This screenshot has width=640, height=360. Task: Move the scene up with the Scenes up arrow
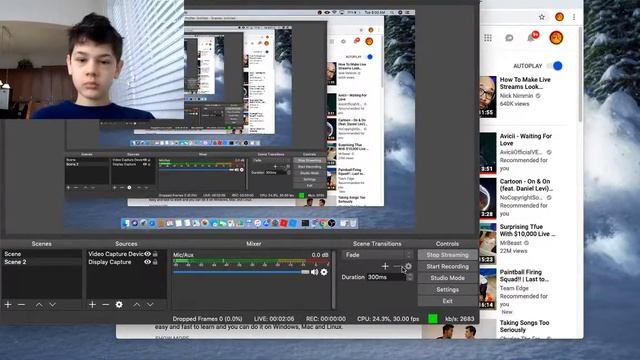point(39,304)
